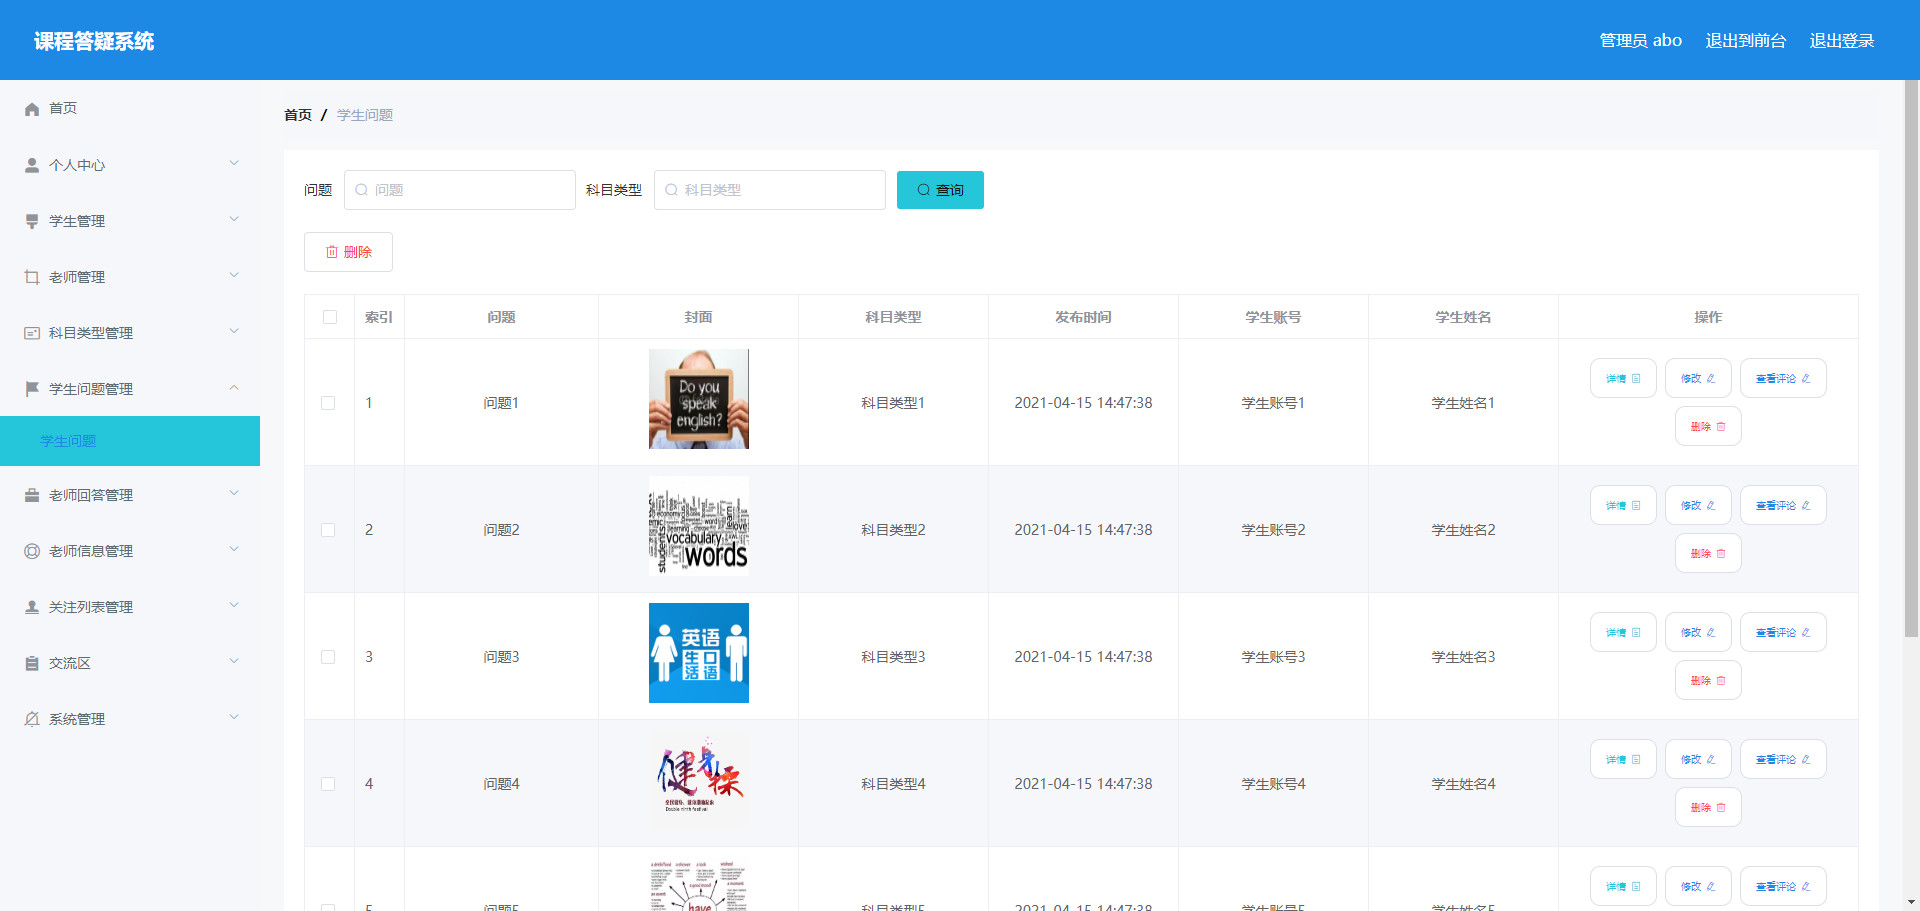Open the 'vocabulary words' cover thumbnail
This screenshot has width=1920, height=911.
click(x=699, y=526)
